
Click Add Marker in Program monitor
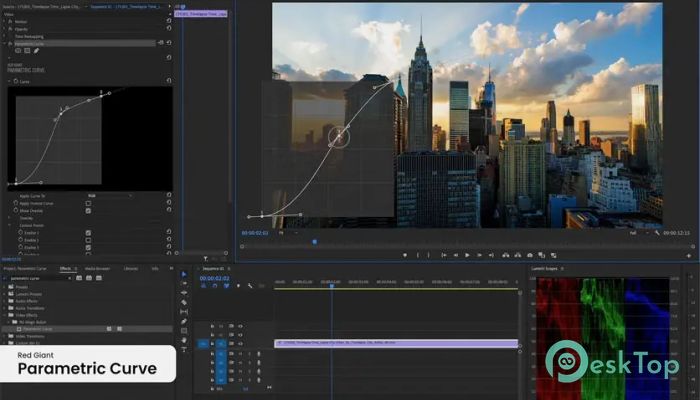405,255
